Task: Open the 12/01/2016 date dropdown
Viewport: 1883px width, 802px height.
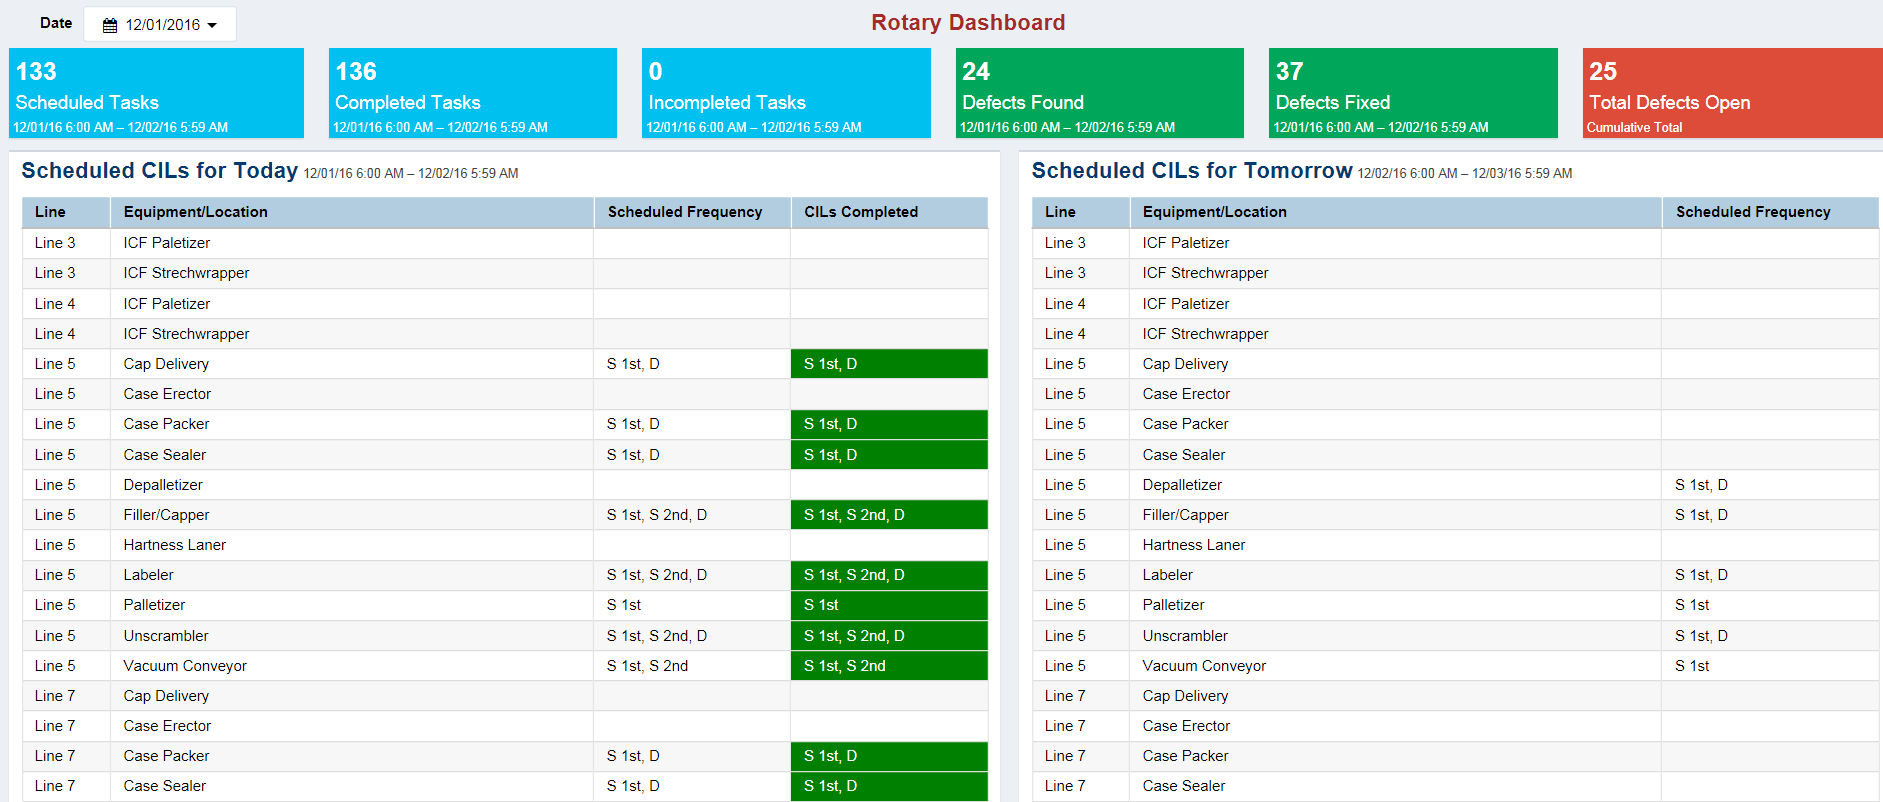Action: pyautogui.click(x=160, y=24)
